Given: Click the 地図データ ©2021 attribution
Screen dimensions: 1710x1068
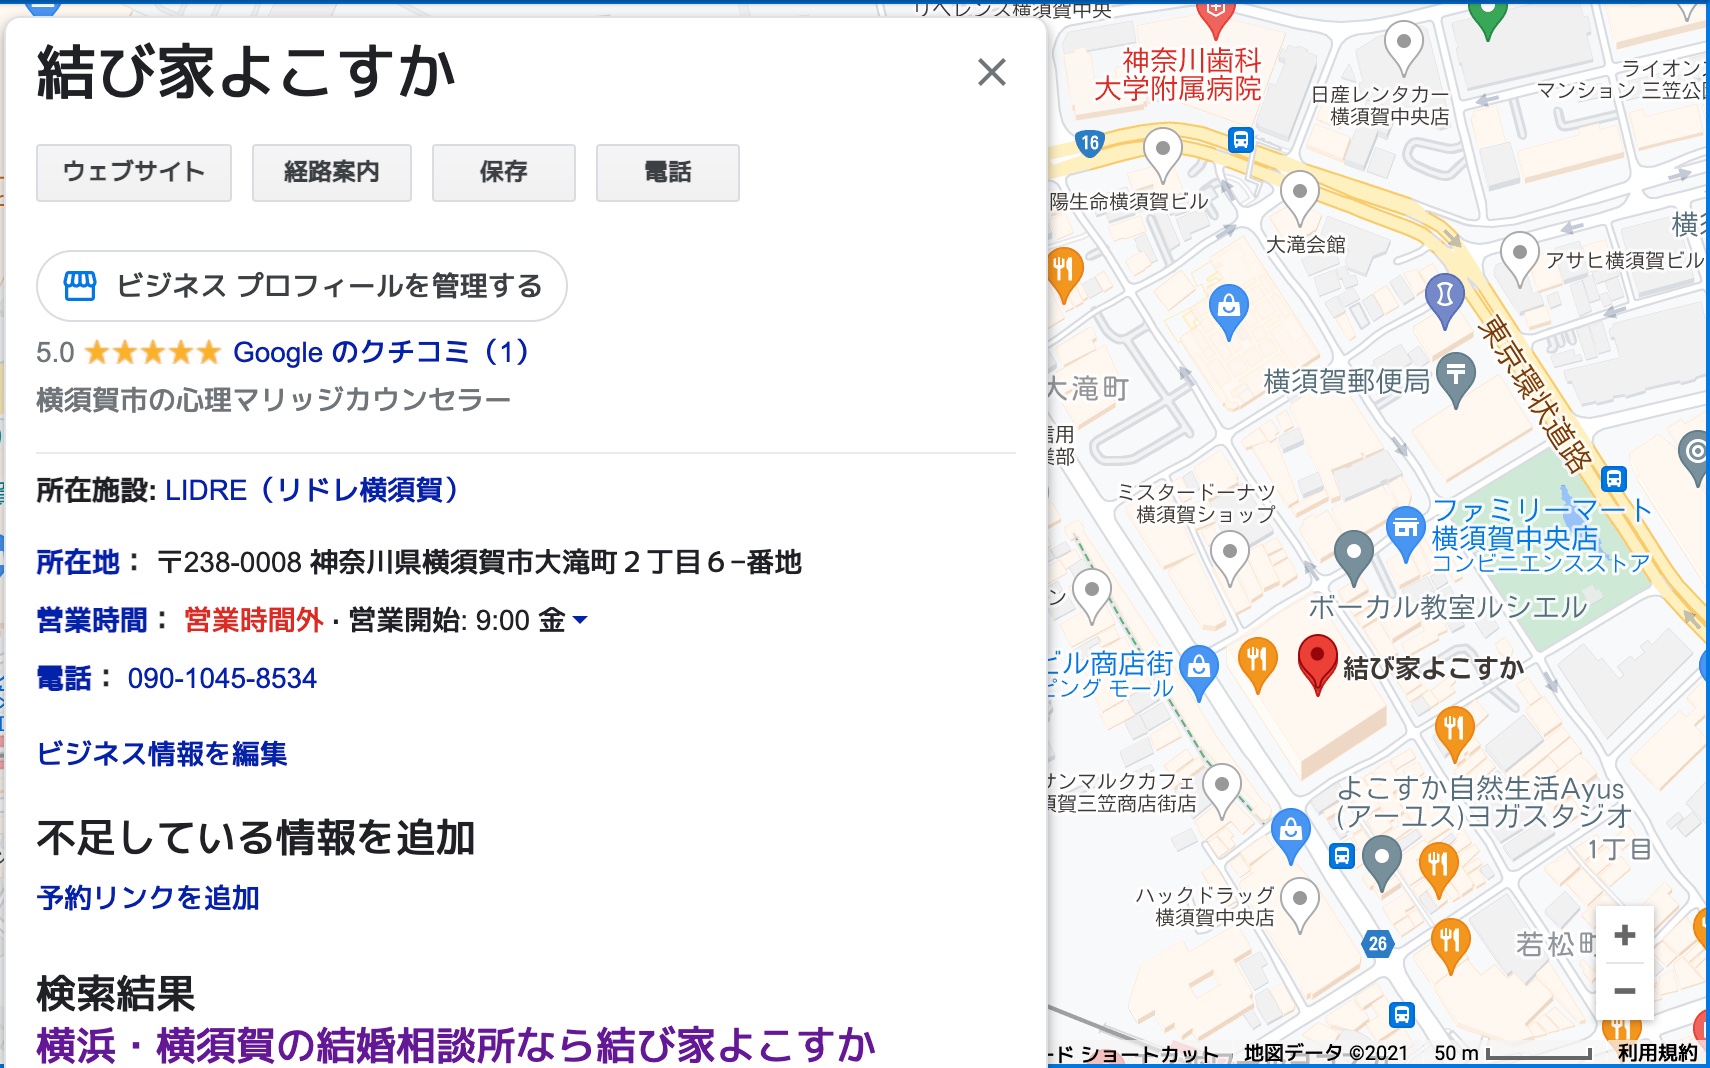Looking at the screenshot, I should pos(1325,1053).
